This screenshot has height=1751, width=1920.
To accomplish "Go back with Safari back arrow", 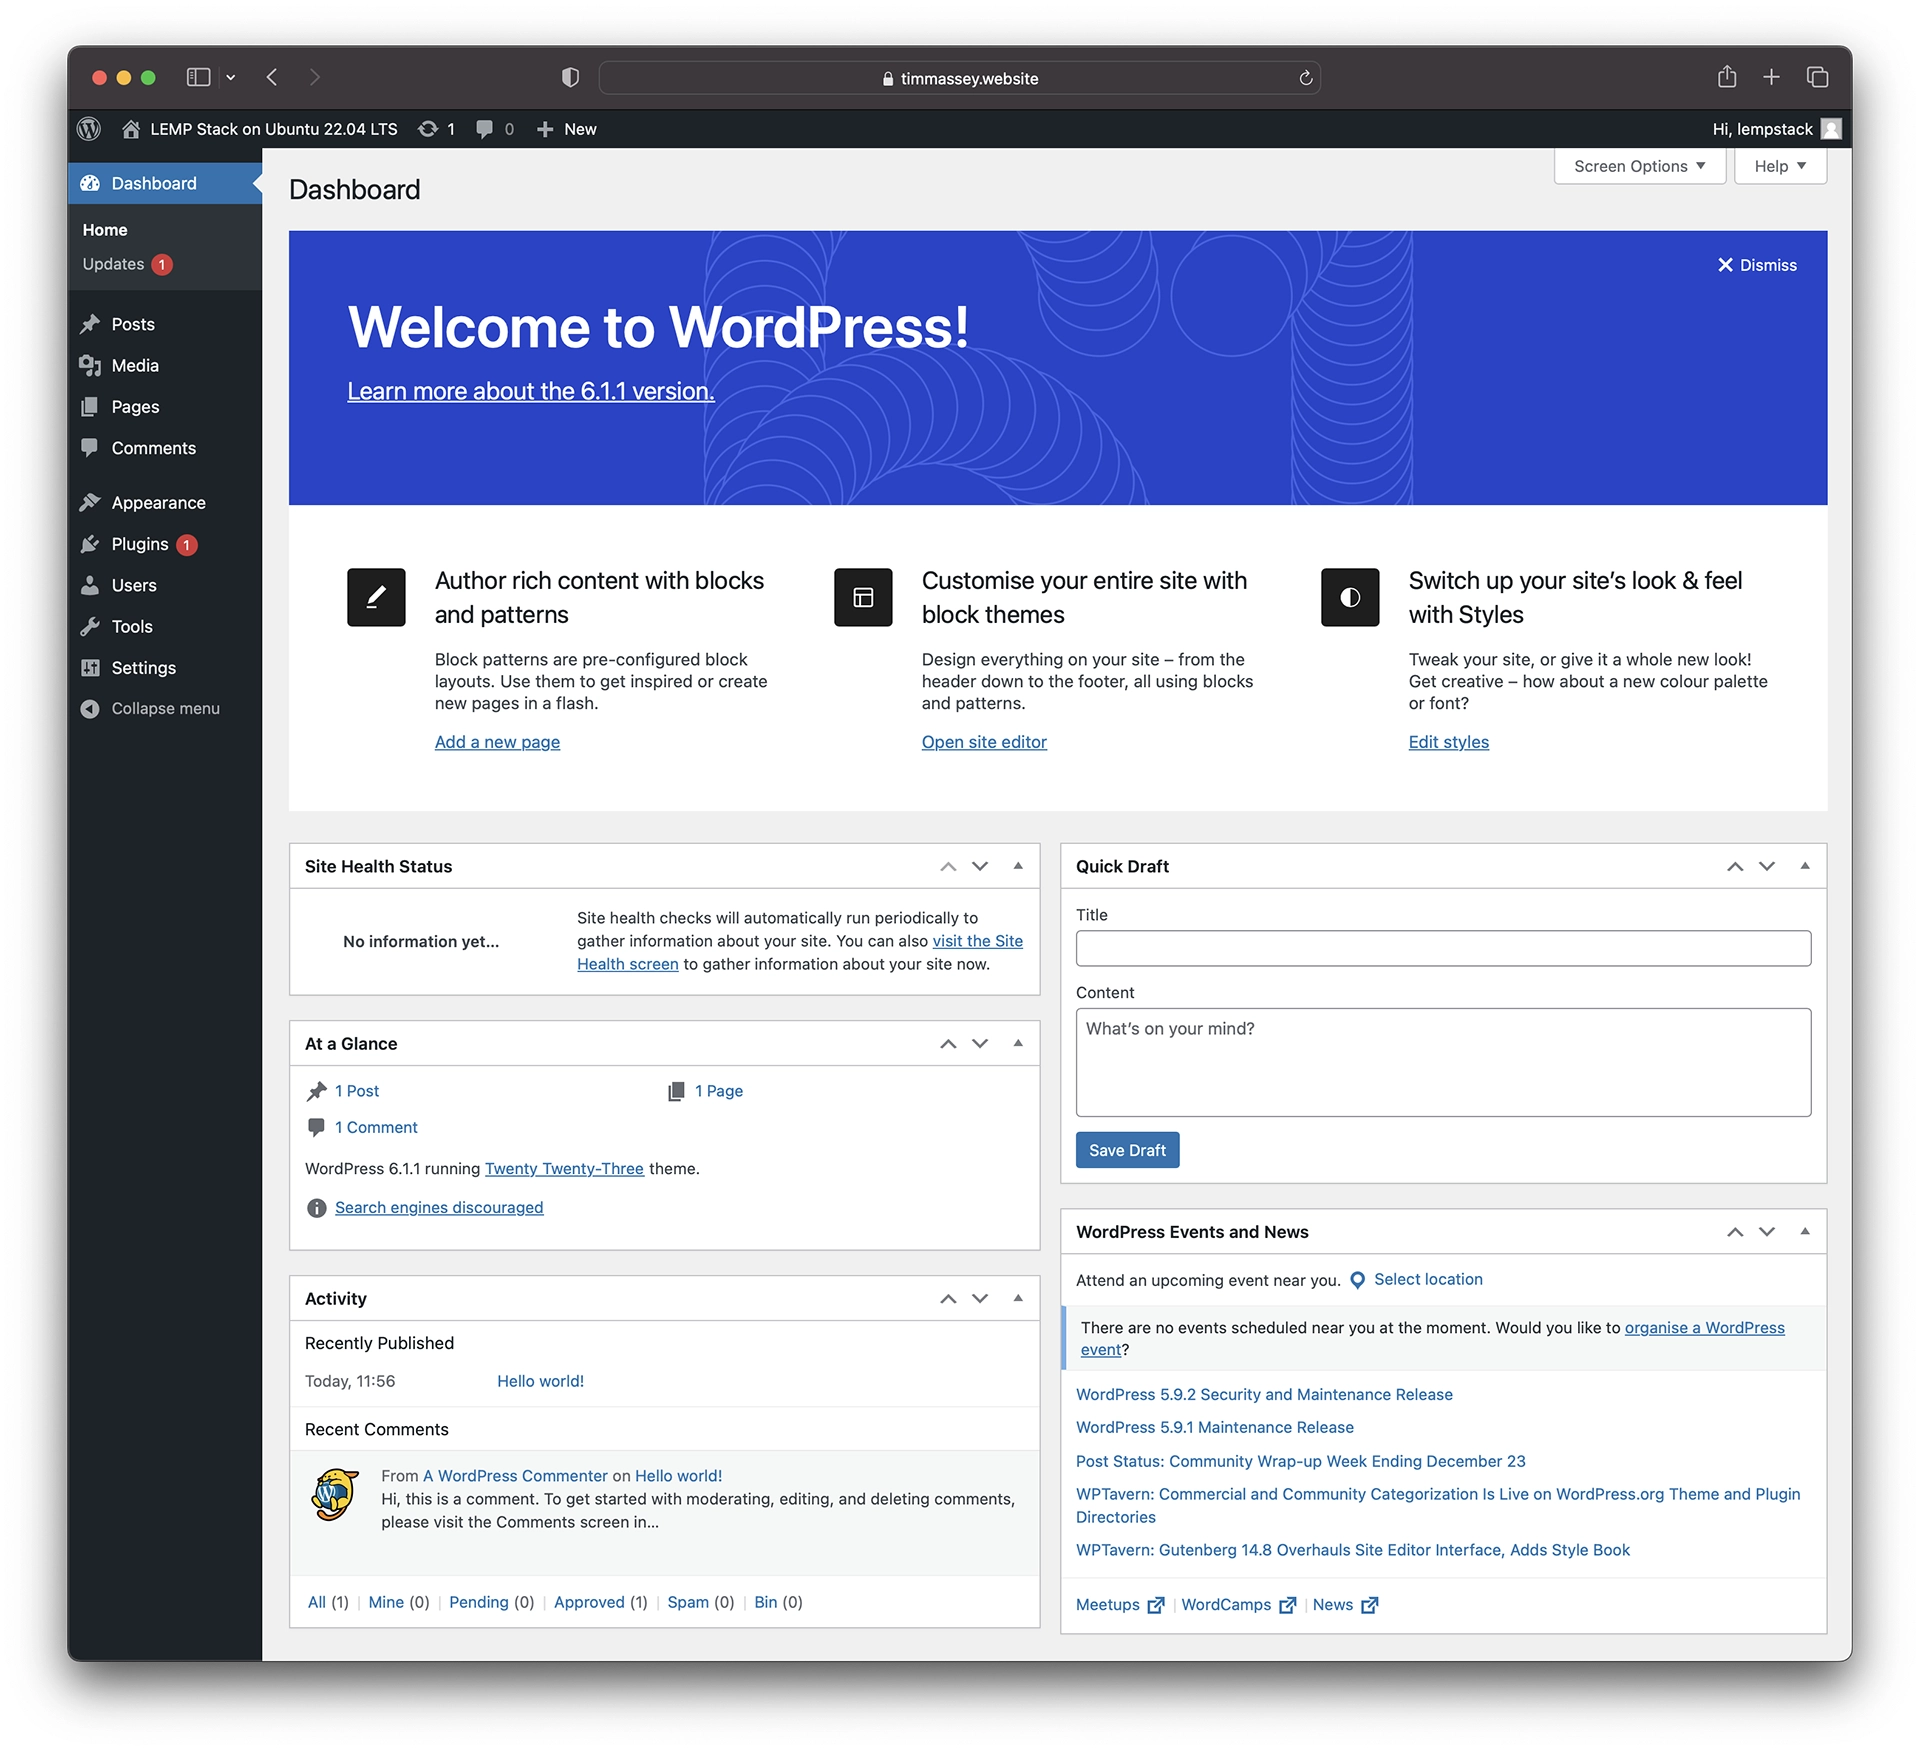I will [272, 77].
